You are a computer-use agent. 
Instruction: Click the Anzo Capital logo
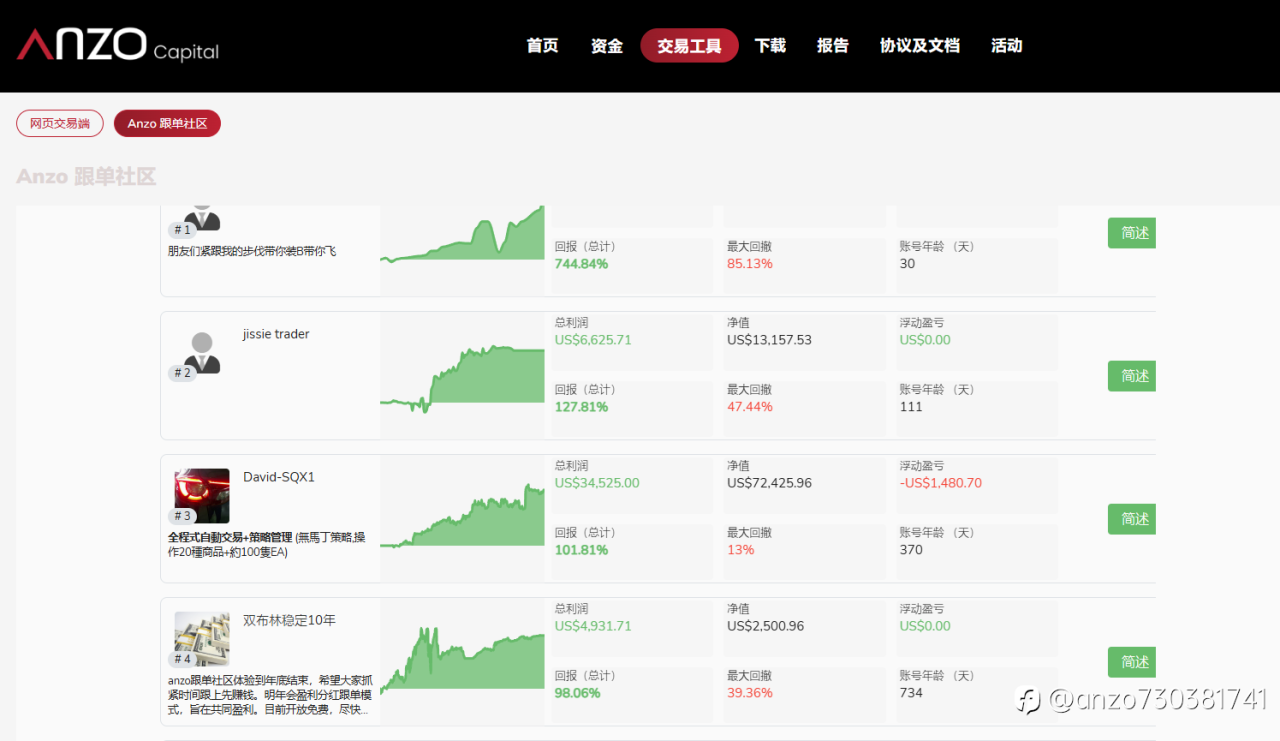tap(117, 45)
